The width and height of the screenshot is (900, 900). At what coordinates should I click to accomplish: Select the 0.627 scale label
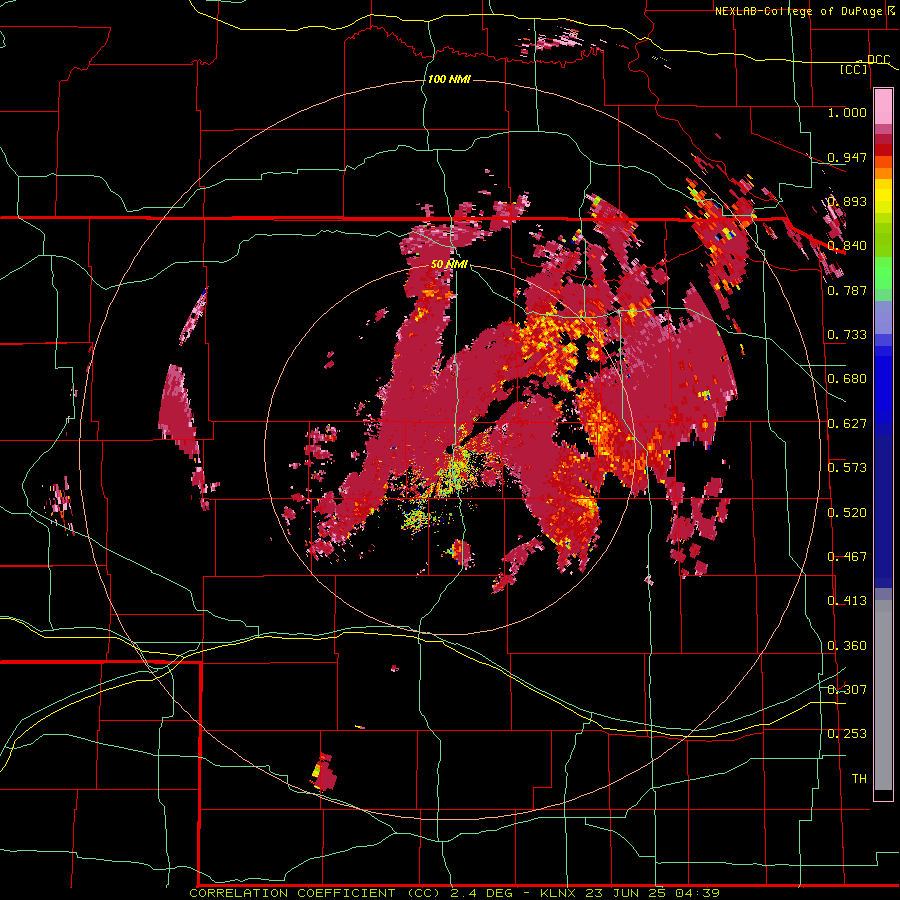click(x=847, y=424)
